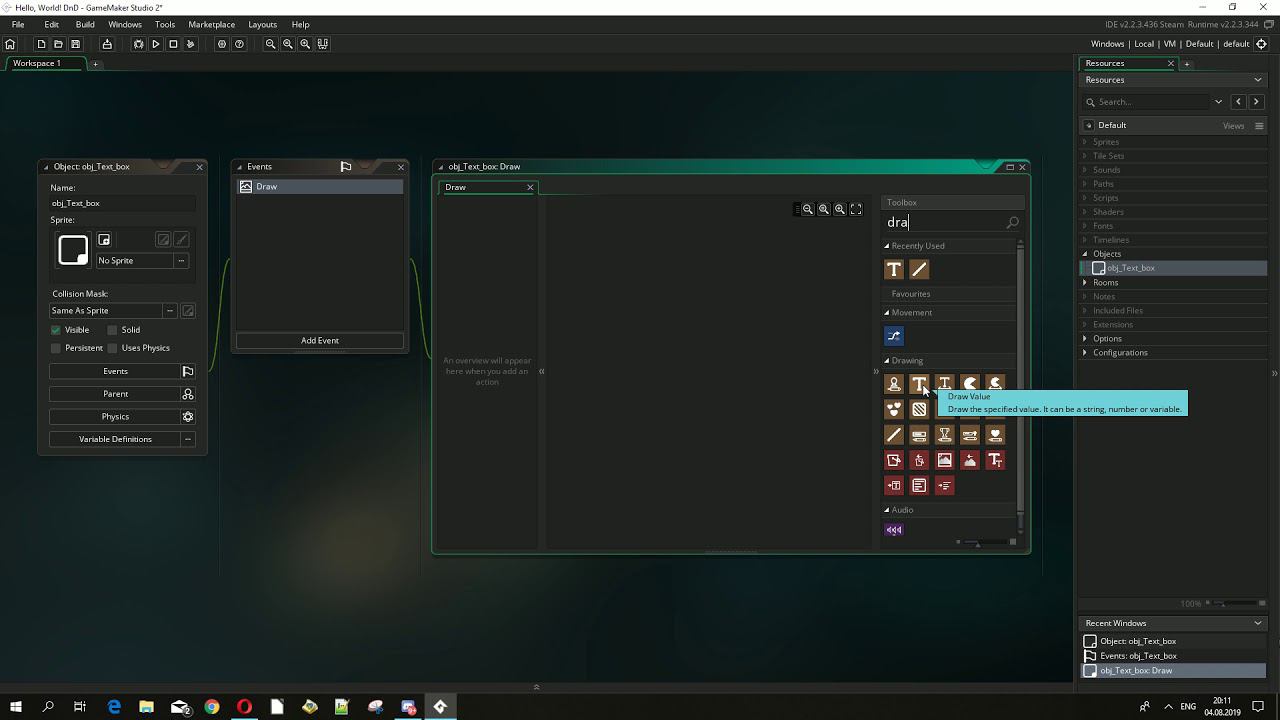
Task: Open the Layouts menu
Action: tap(263, 24)
